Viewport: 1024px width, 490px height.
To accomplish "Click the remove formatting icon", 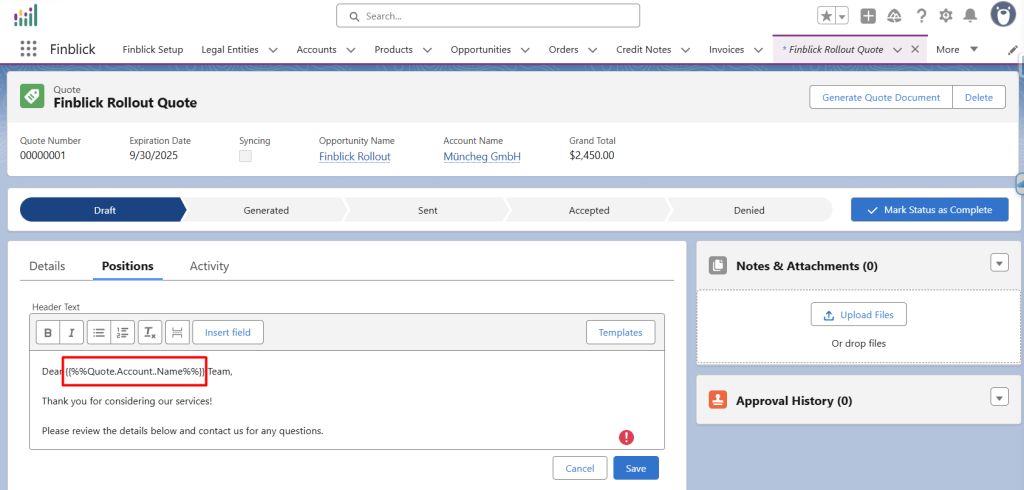I will tap(149, 332).
